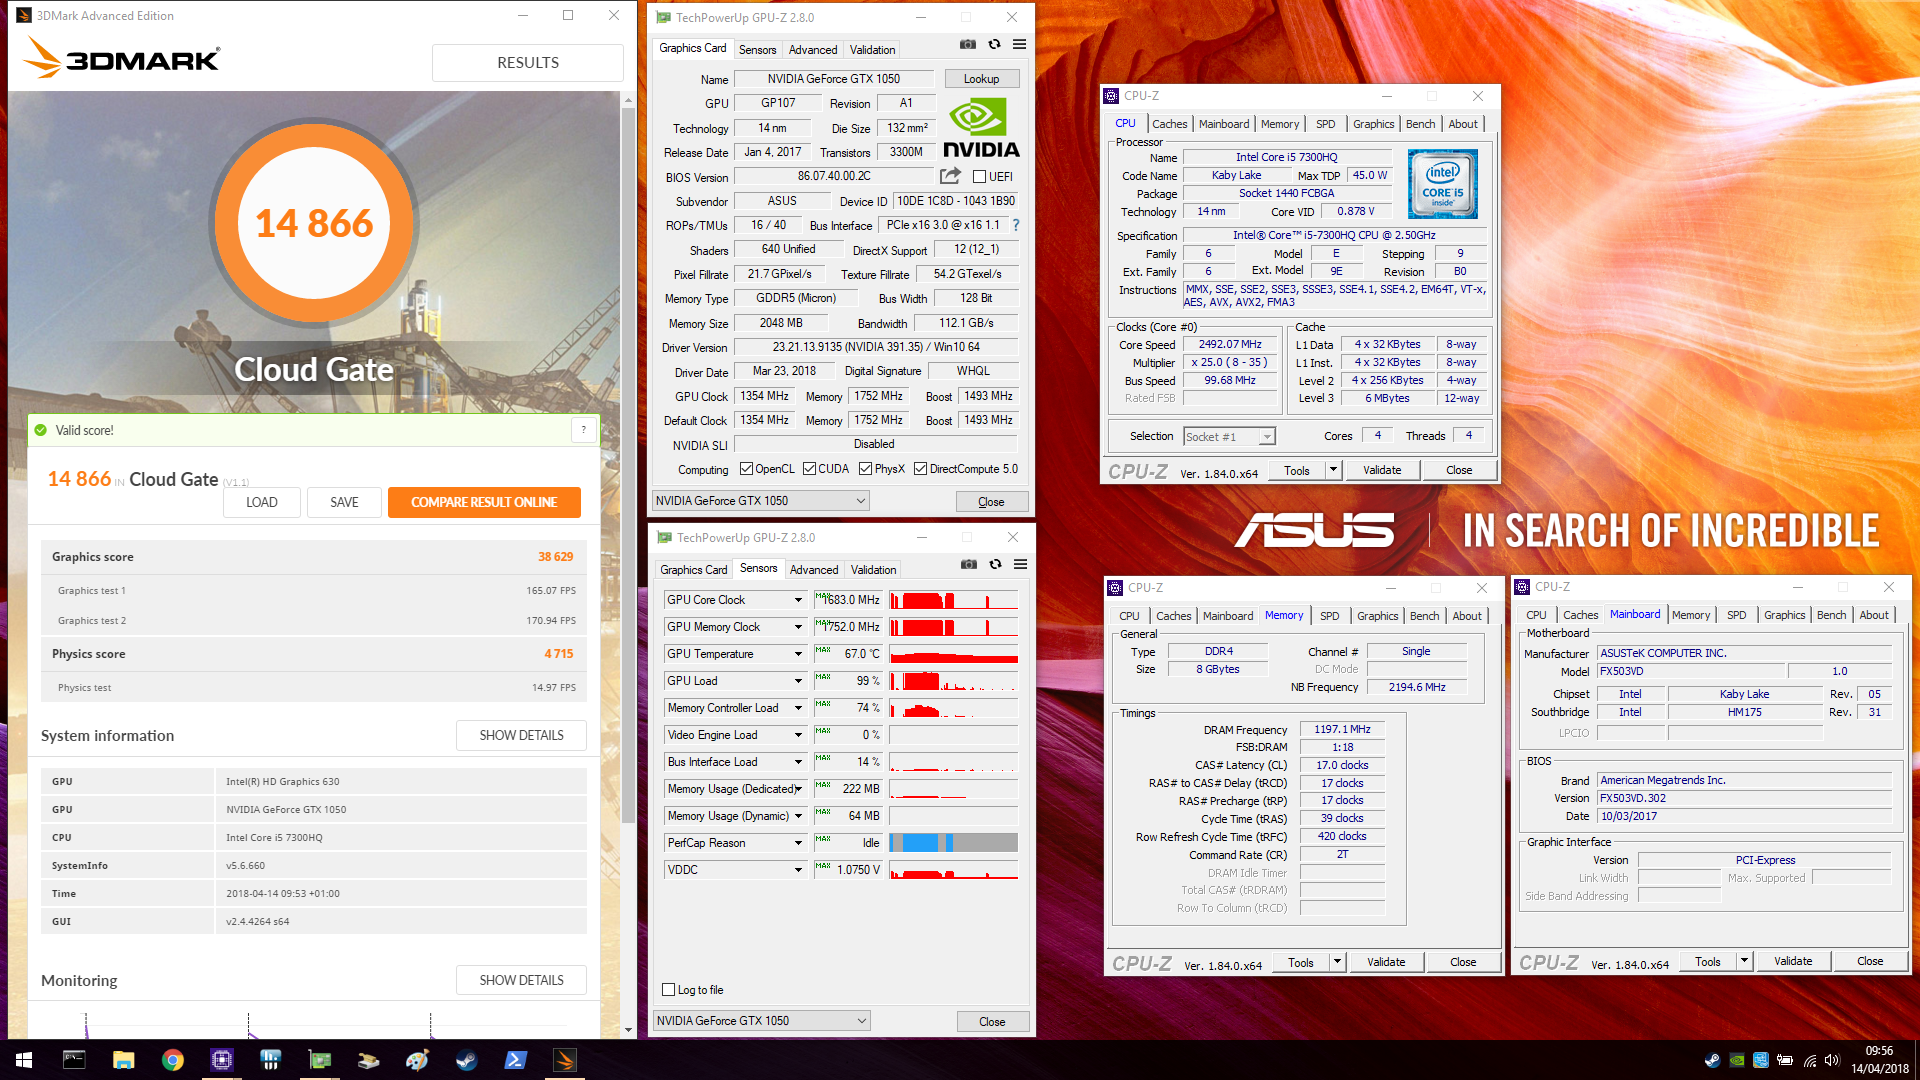This screenshot has height=1080, width=1920.
Task: Open Bench tab in CPU-Z Mainboard window
Action: (x=1831, y=615)
